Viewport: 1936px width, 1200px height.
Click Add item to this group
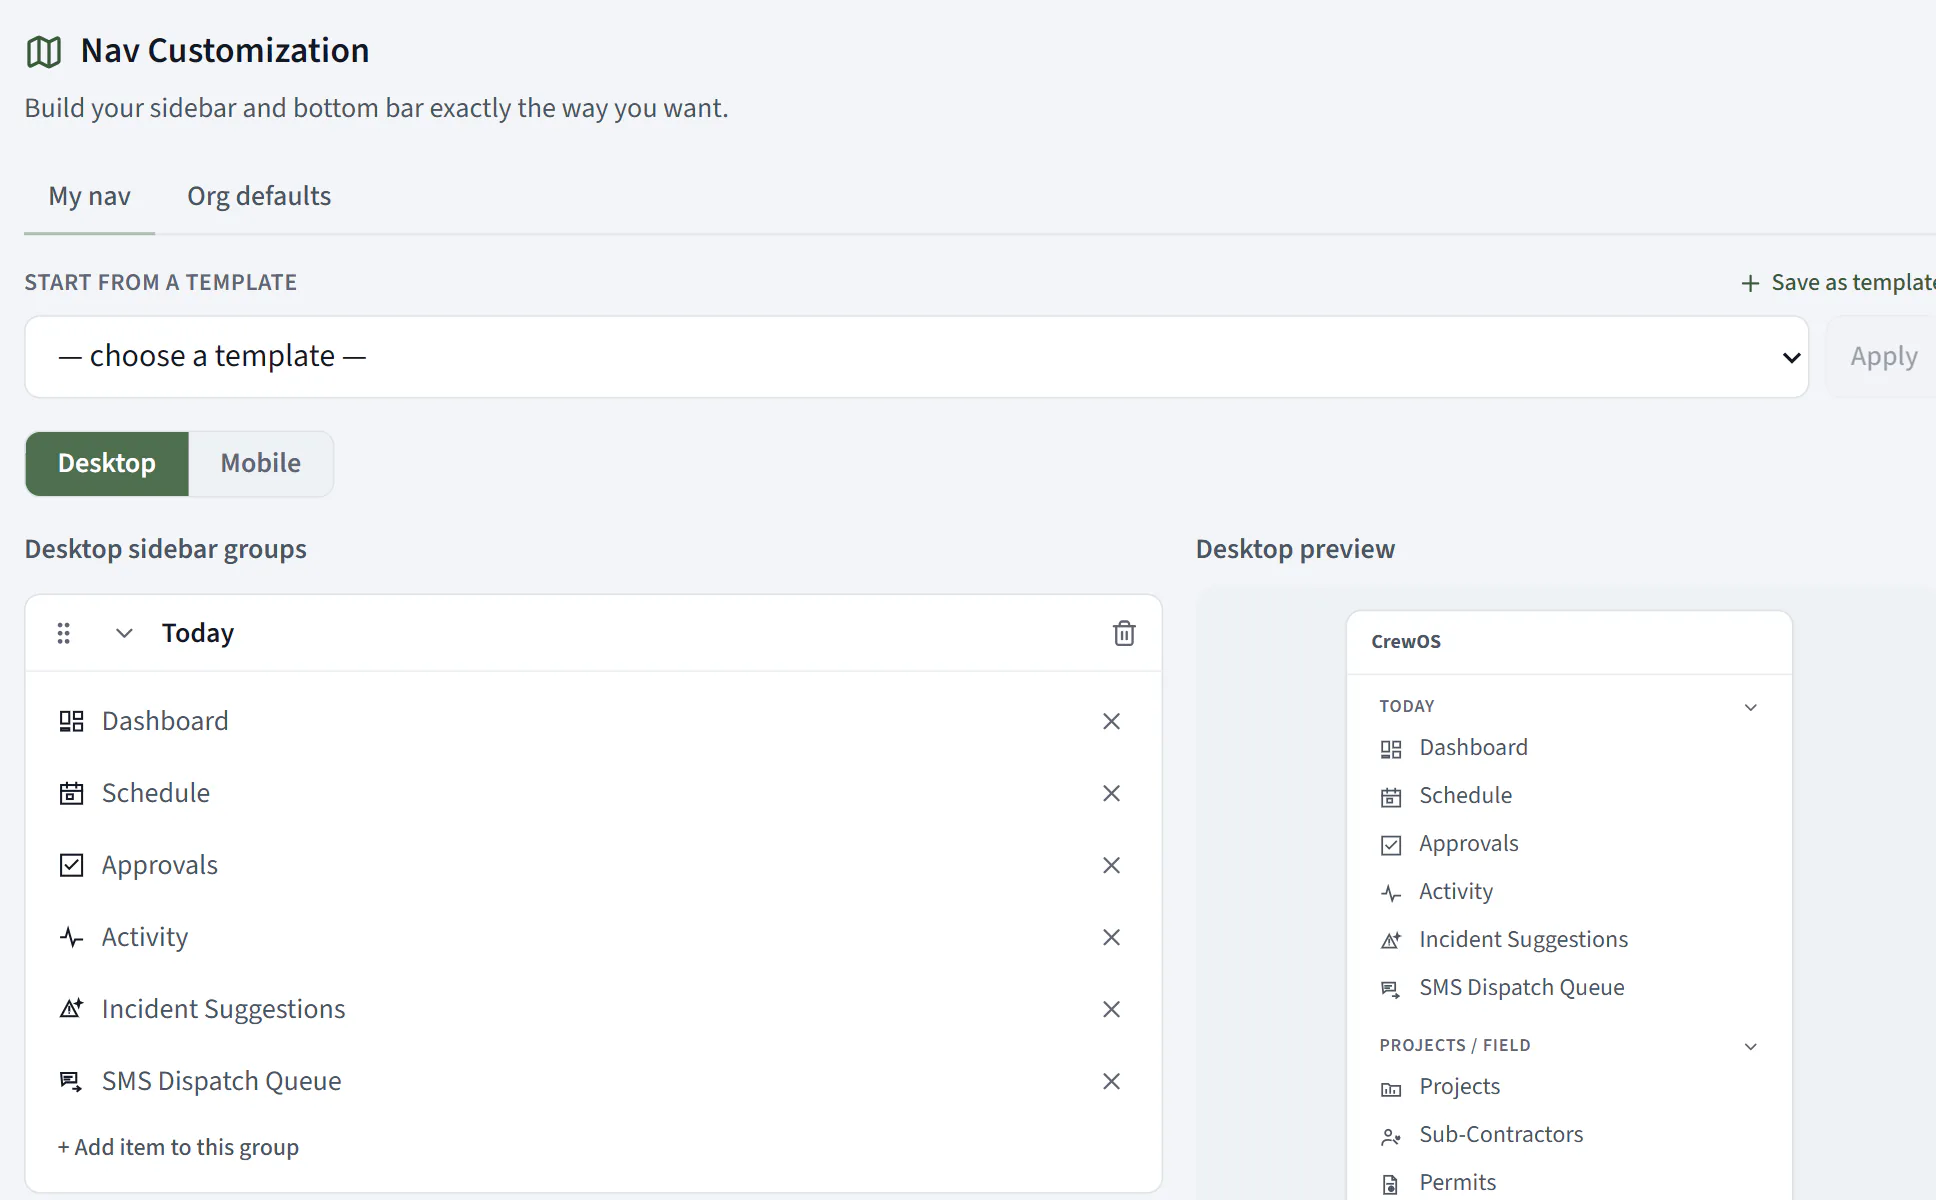click(178, 1147)
